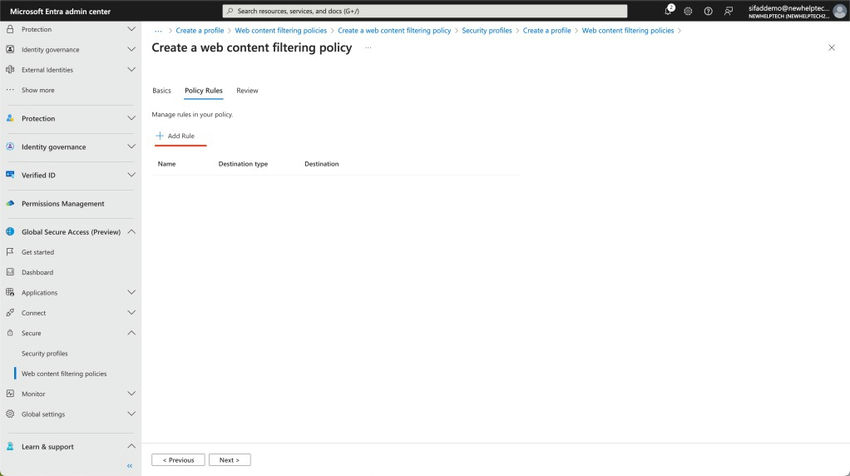Switch to the Review tab
850x476 pixels.
tap(247, 91)
